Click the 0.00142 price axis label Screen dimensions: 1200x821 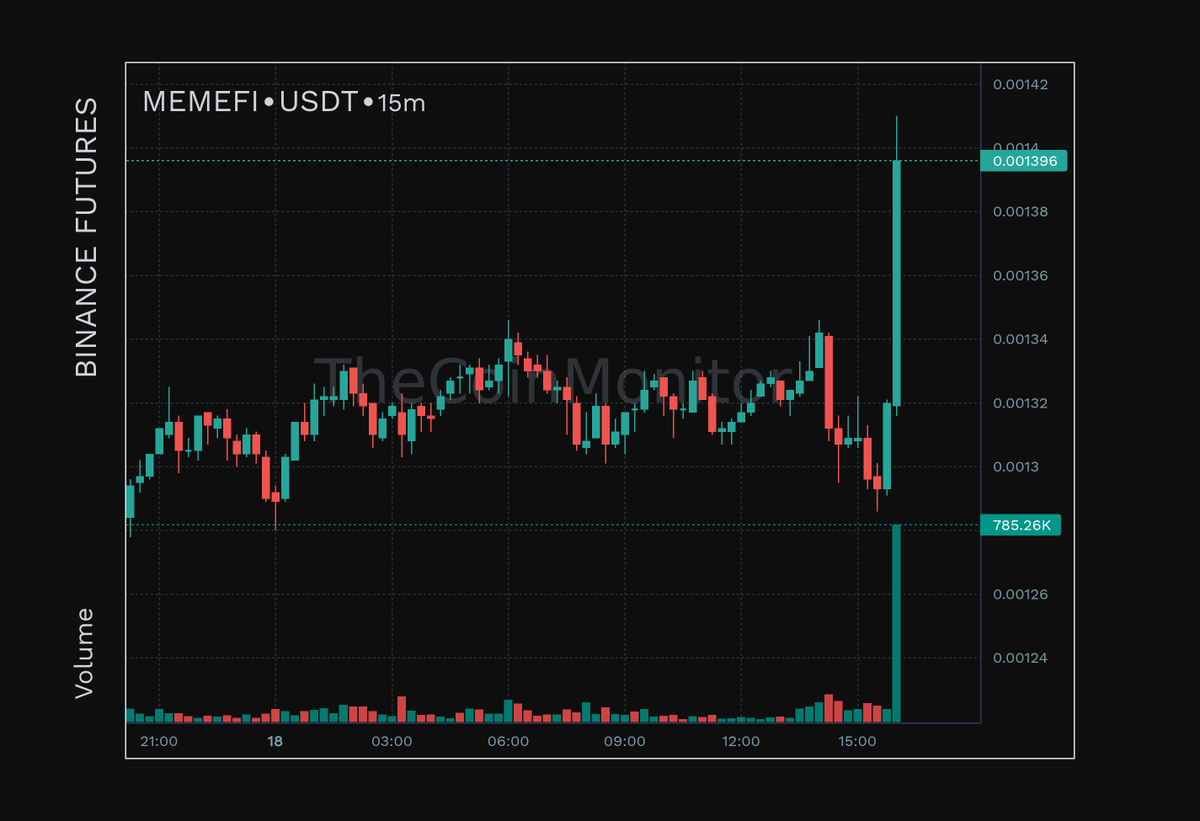[1020, 84]
